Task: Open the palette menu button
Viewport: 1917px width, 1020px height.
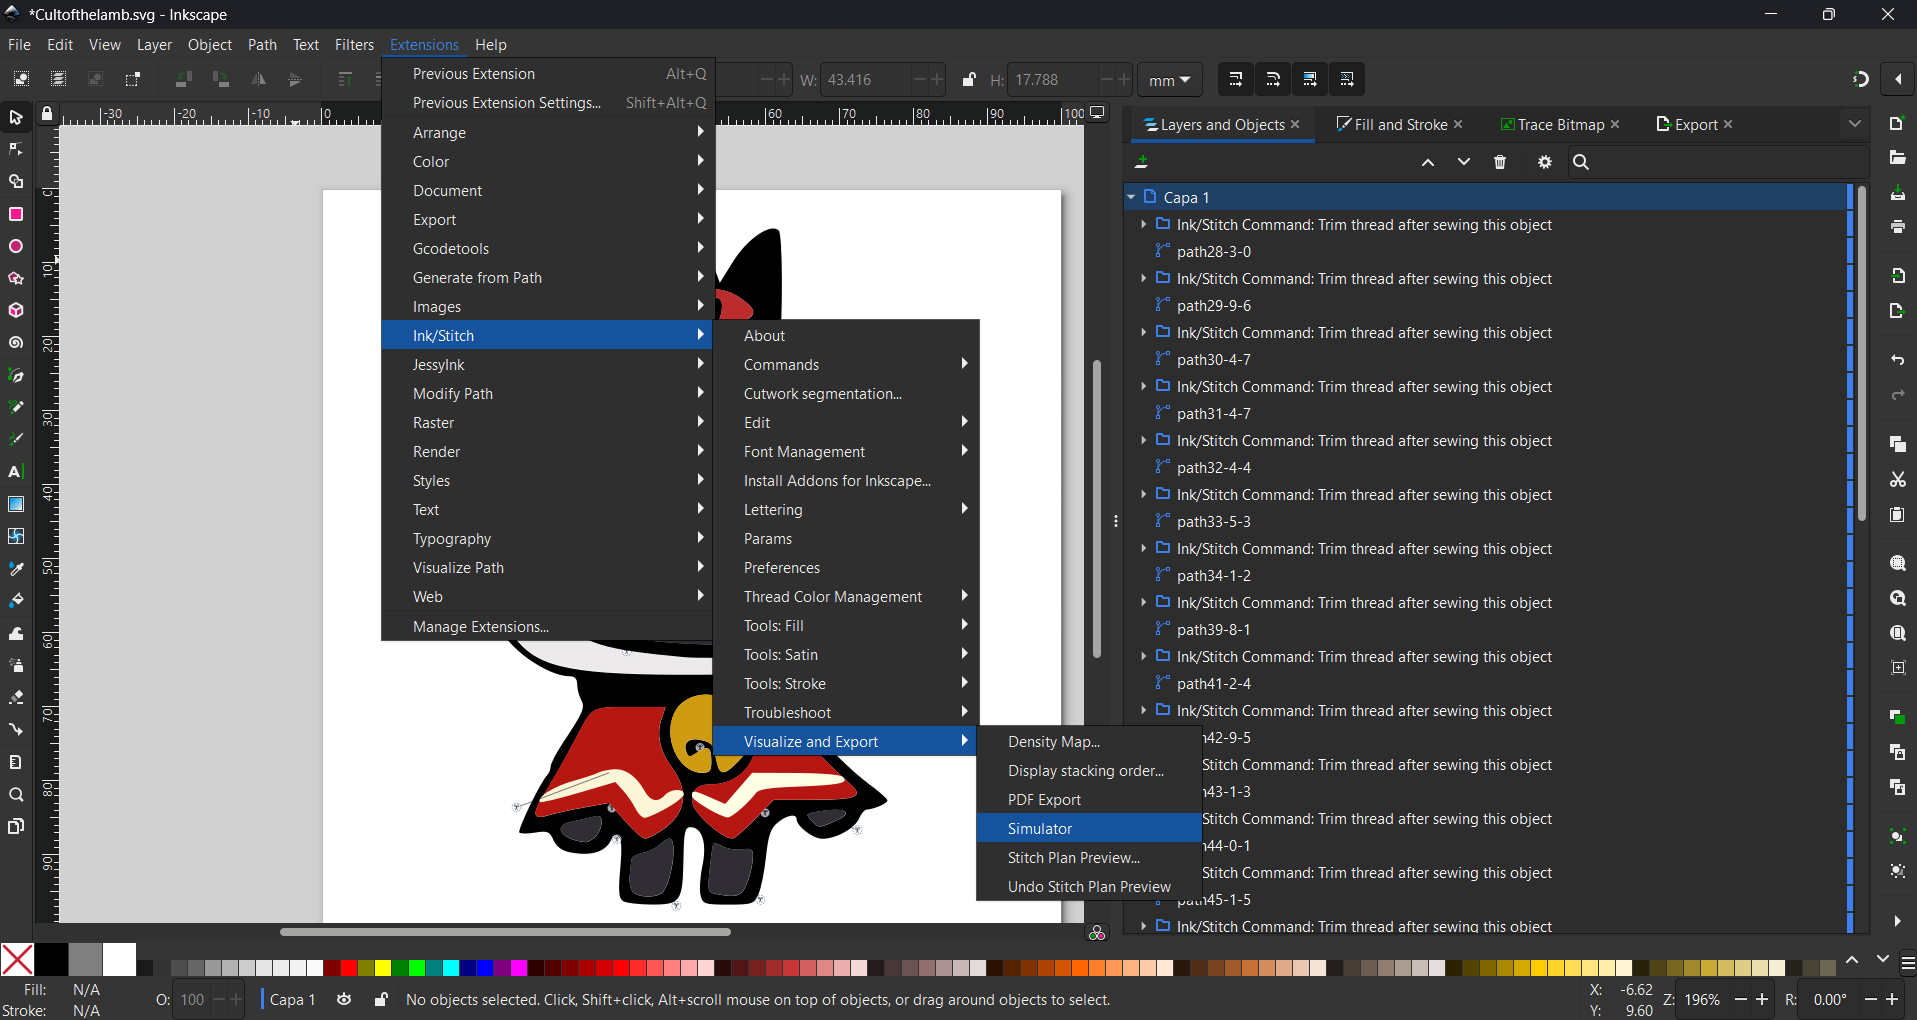Action: pyautogui.click(x=1908, y=964)
